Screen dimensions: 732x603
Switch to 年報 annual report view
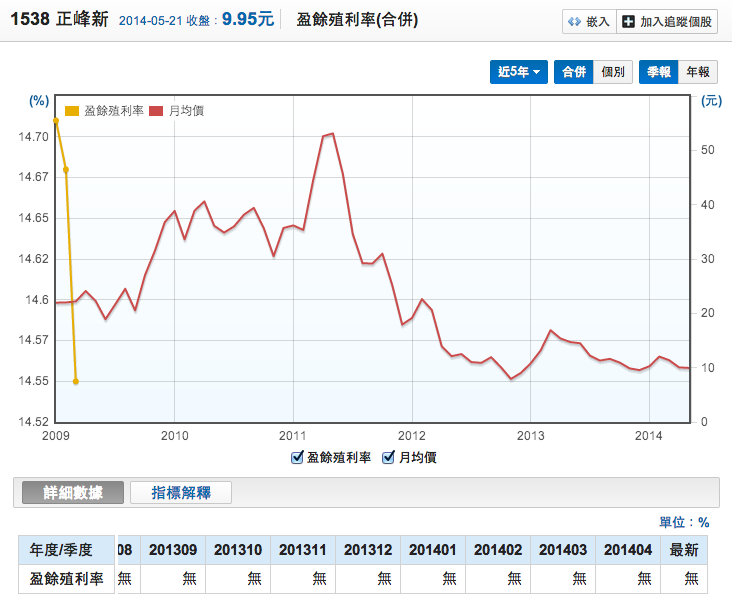click(697, 72)
